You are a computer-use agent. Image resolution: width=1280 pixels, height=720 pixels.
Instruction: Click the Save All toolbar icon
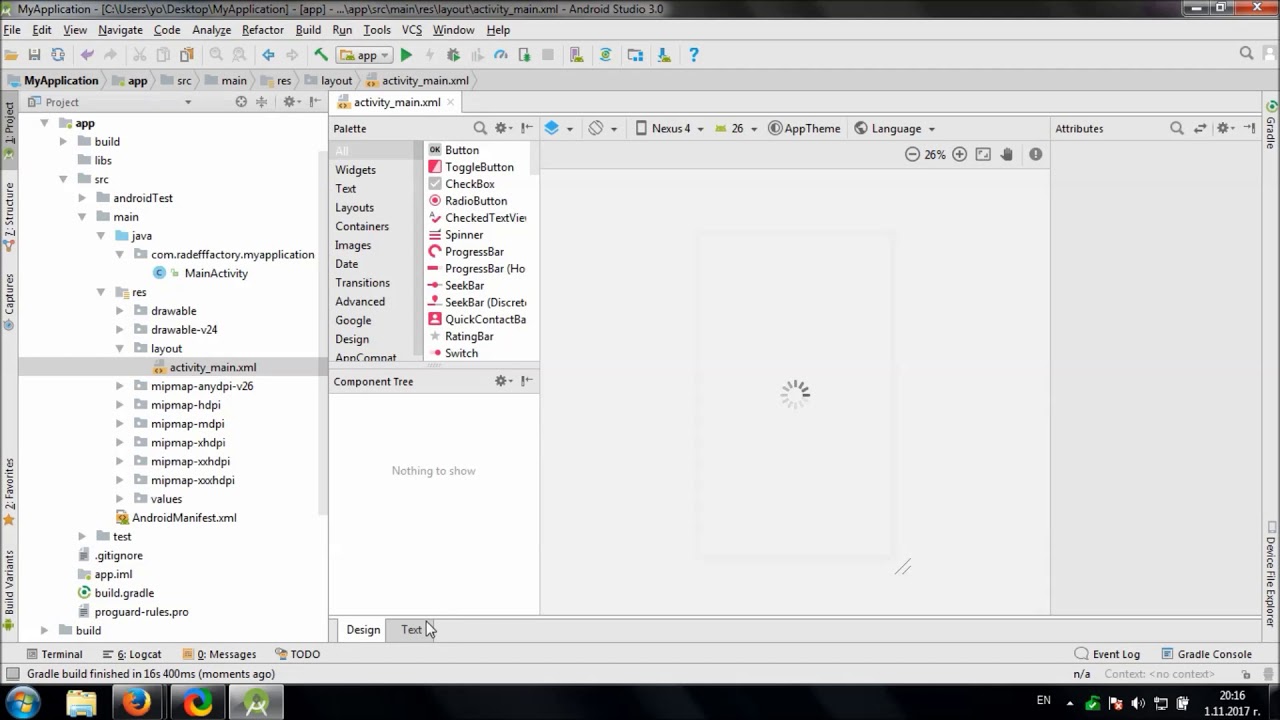[x=34, y=55]
